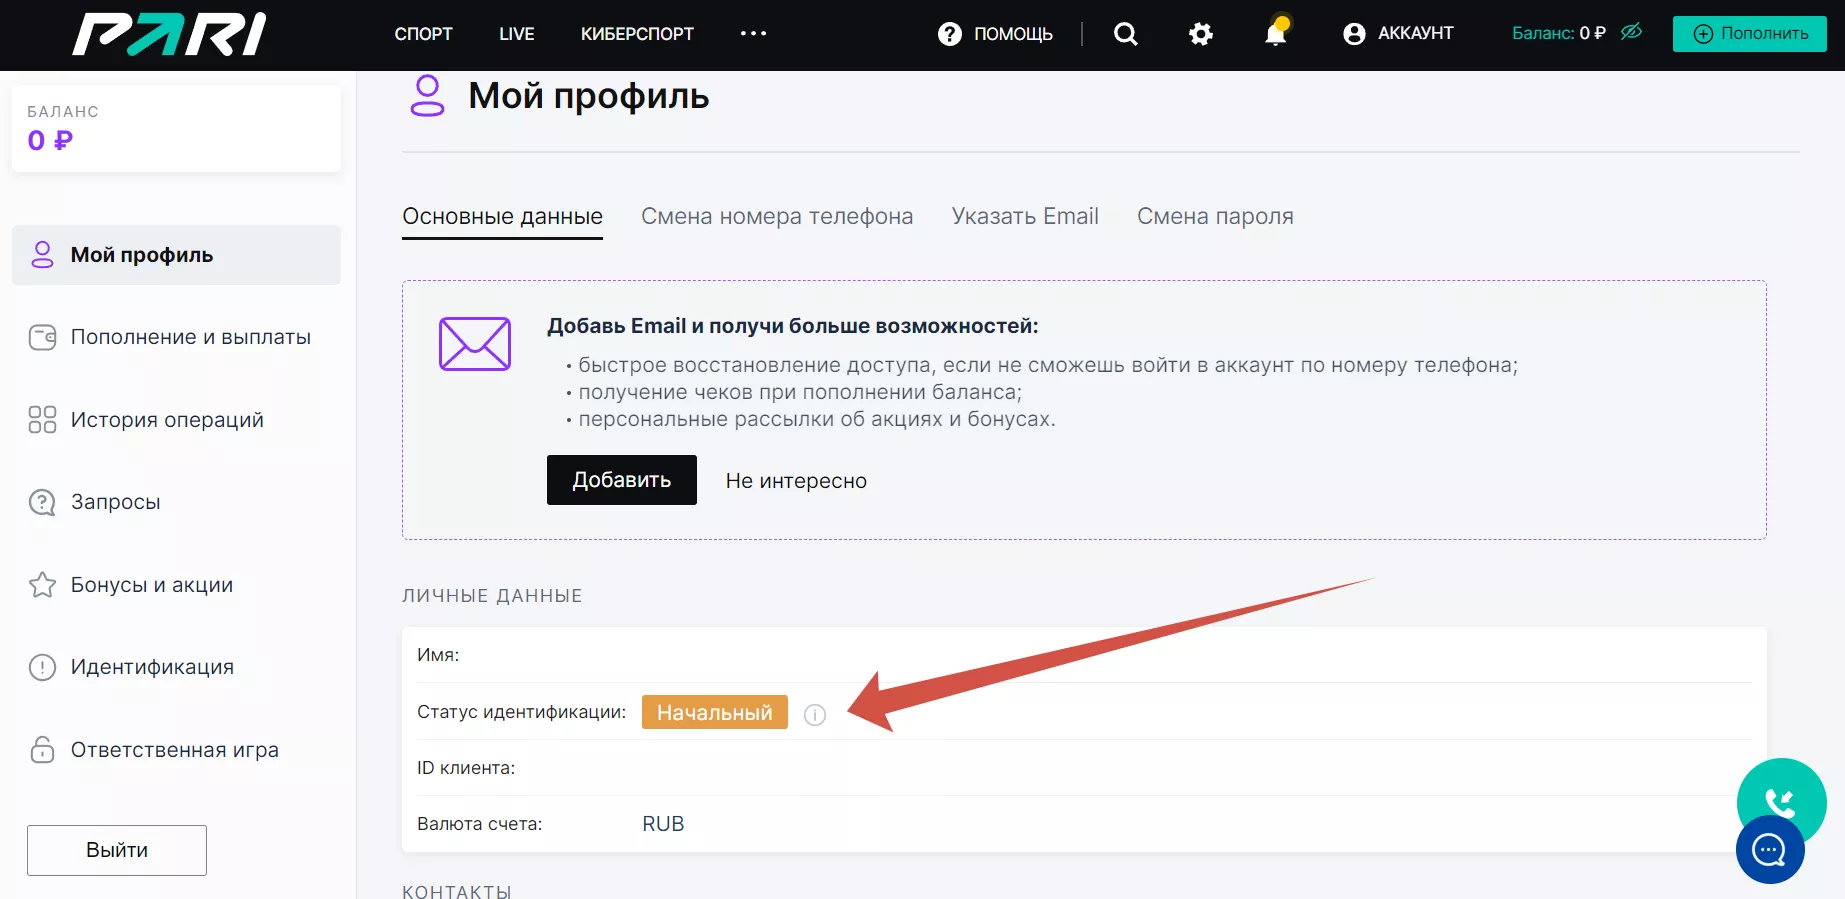Select Указать Email tab
This screenshot has height=899, width=1845.
[x=1024, y=216]
